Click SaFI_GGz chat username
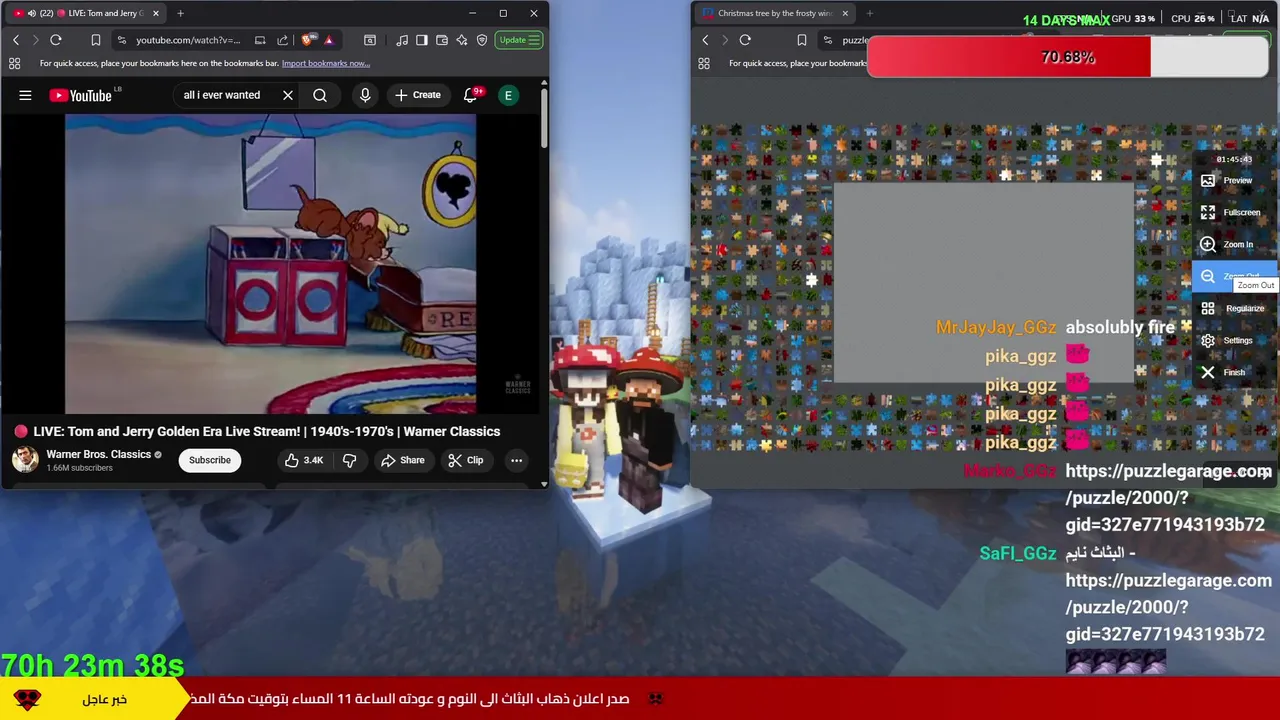Screen dimensions: 1280x720 click(x=1018, y=553)
